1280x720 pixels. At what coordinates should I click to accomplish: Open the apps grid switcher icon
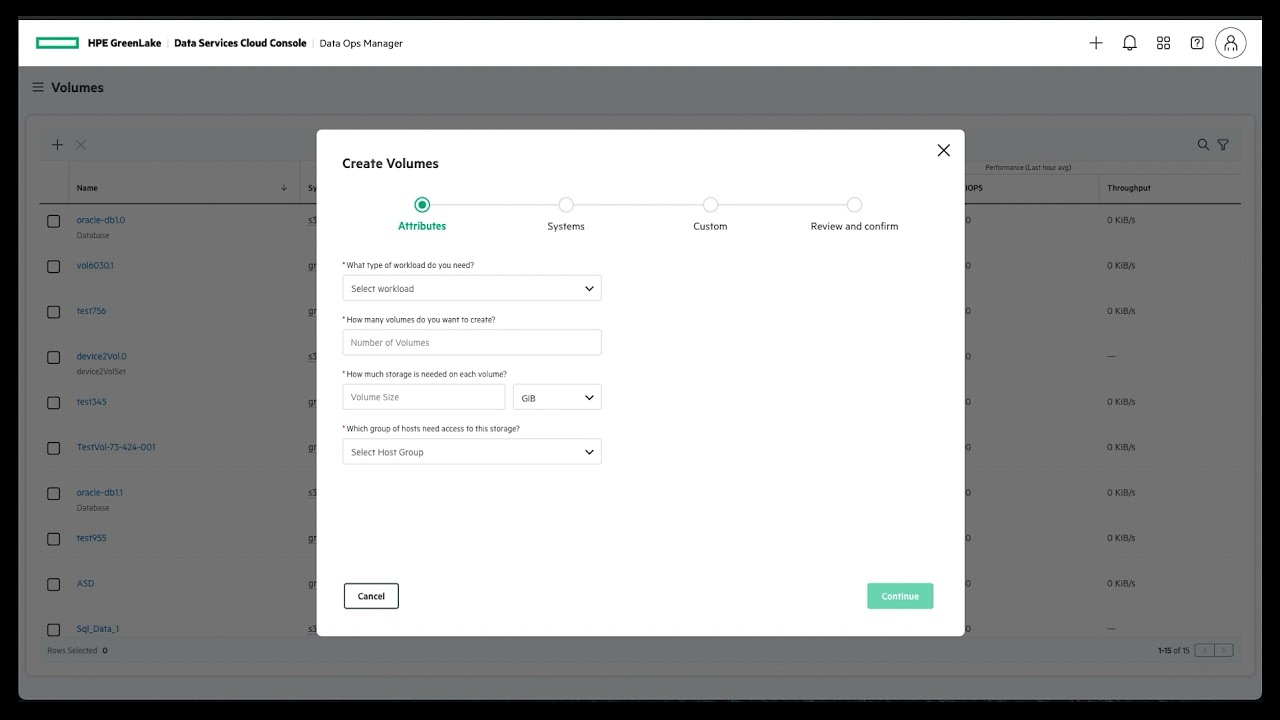(x=1162, y=42)
